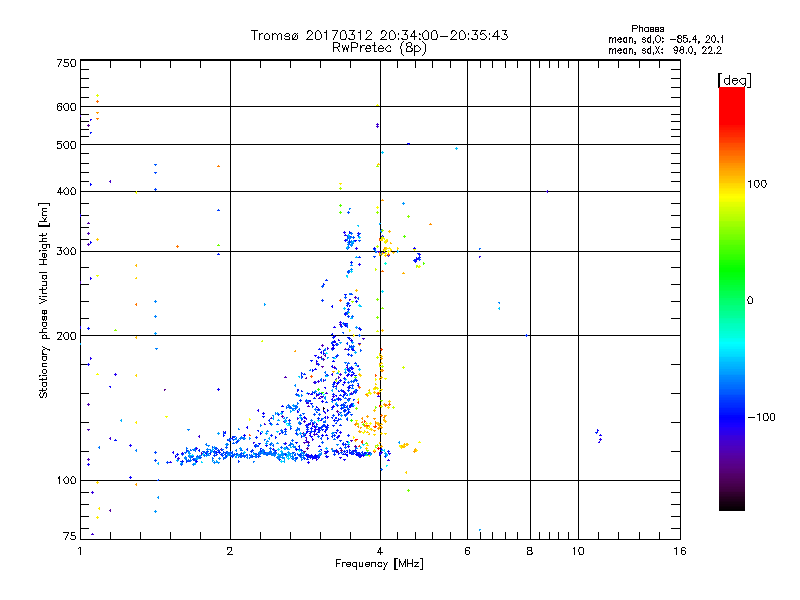Screen dimensions: 800x600
Task: Click the x-axis tick label '10'
Action: tap(578, 551)
